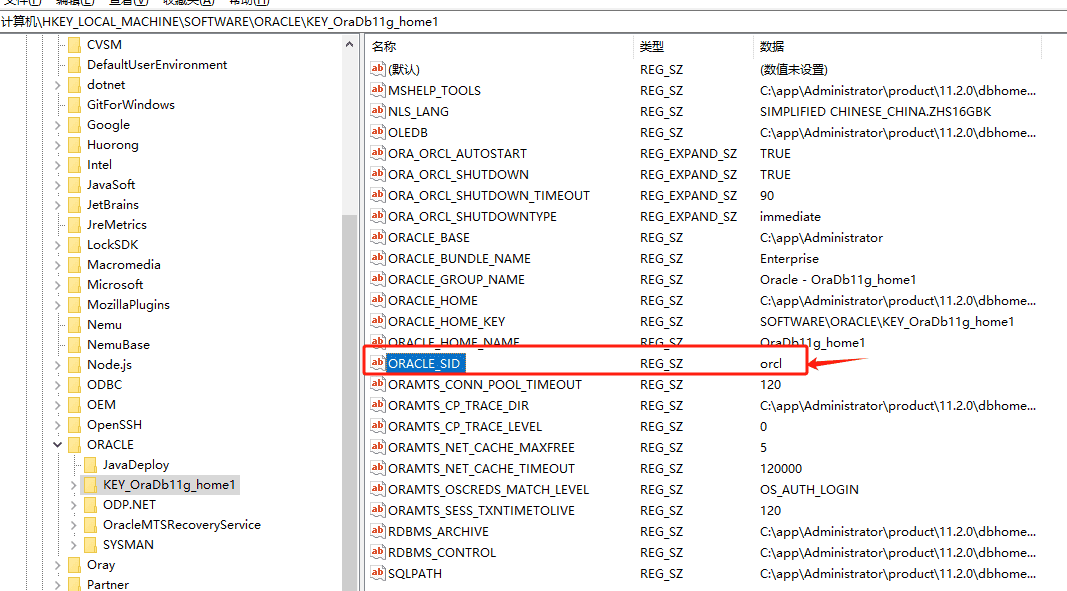Click the folder icon beside KEY_OraDb11g_home1
Viewport: 1067px width, 591px height.
click(93, 484)
